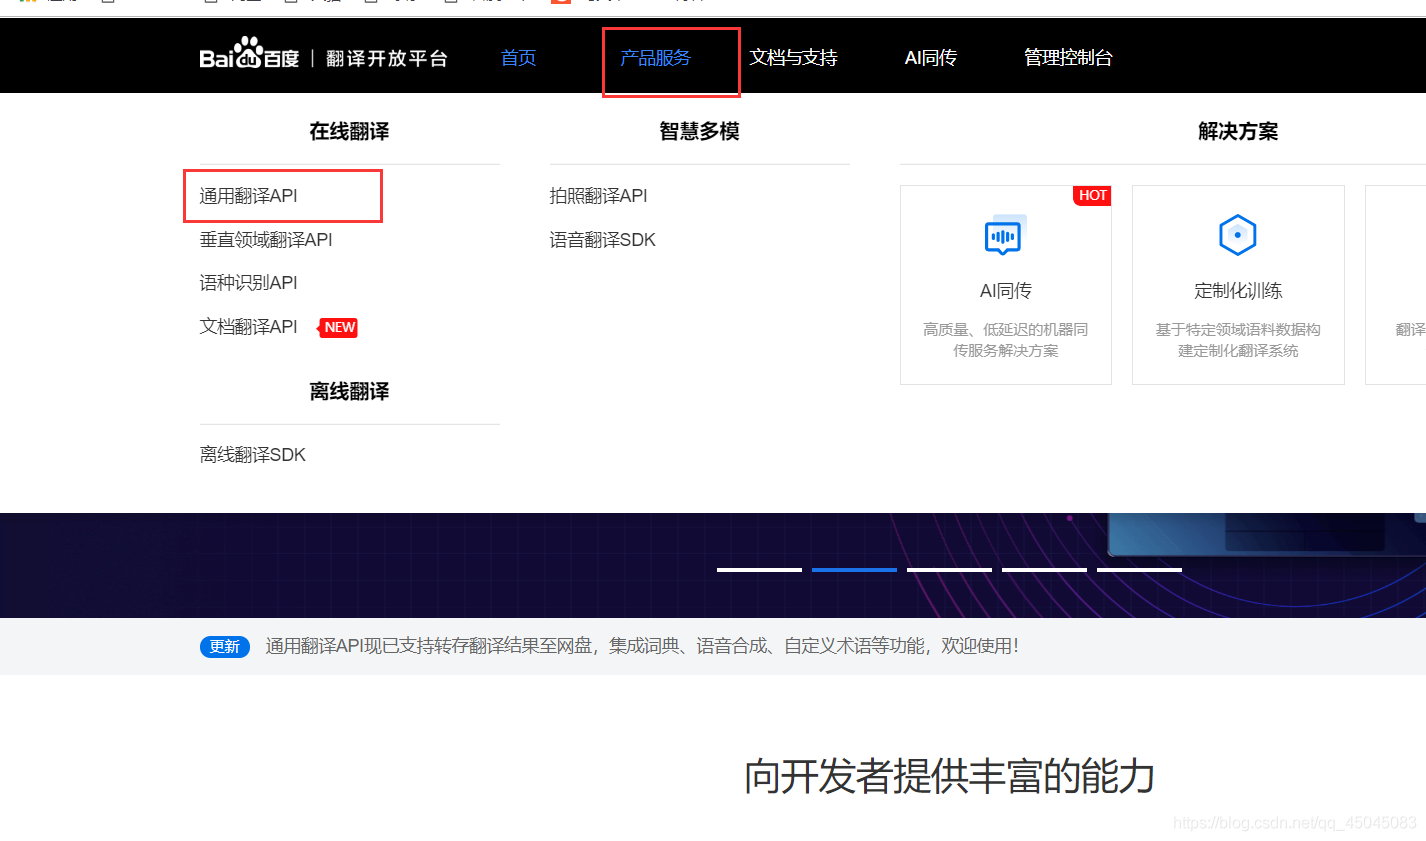This screenshot has width=1426, height=841.
Task: Open 拍照翻译API link
Action: pyautogui.click(x=598, y=195)
